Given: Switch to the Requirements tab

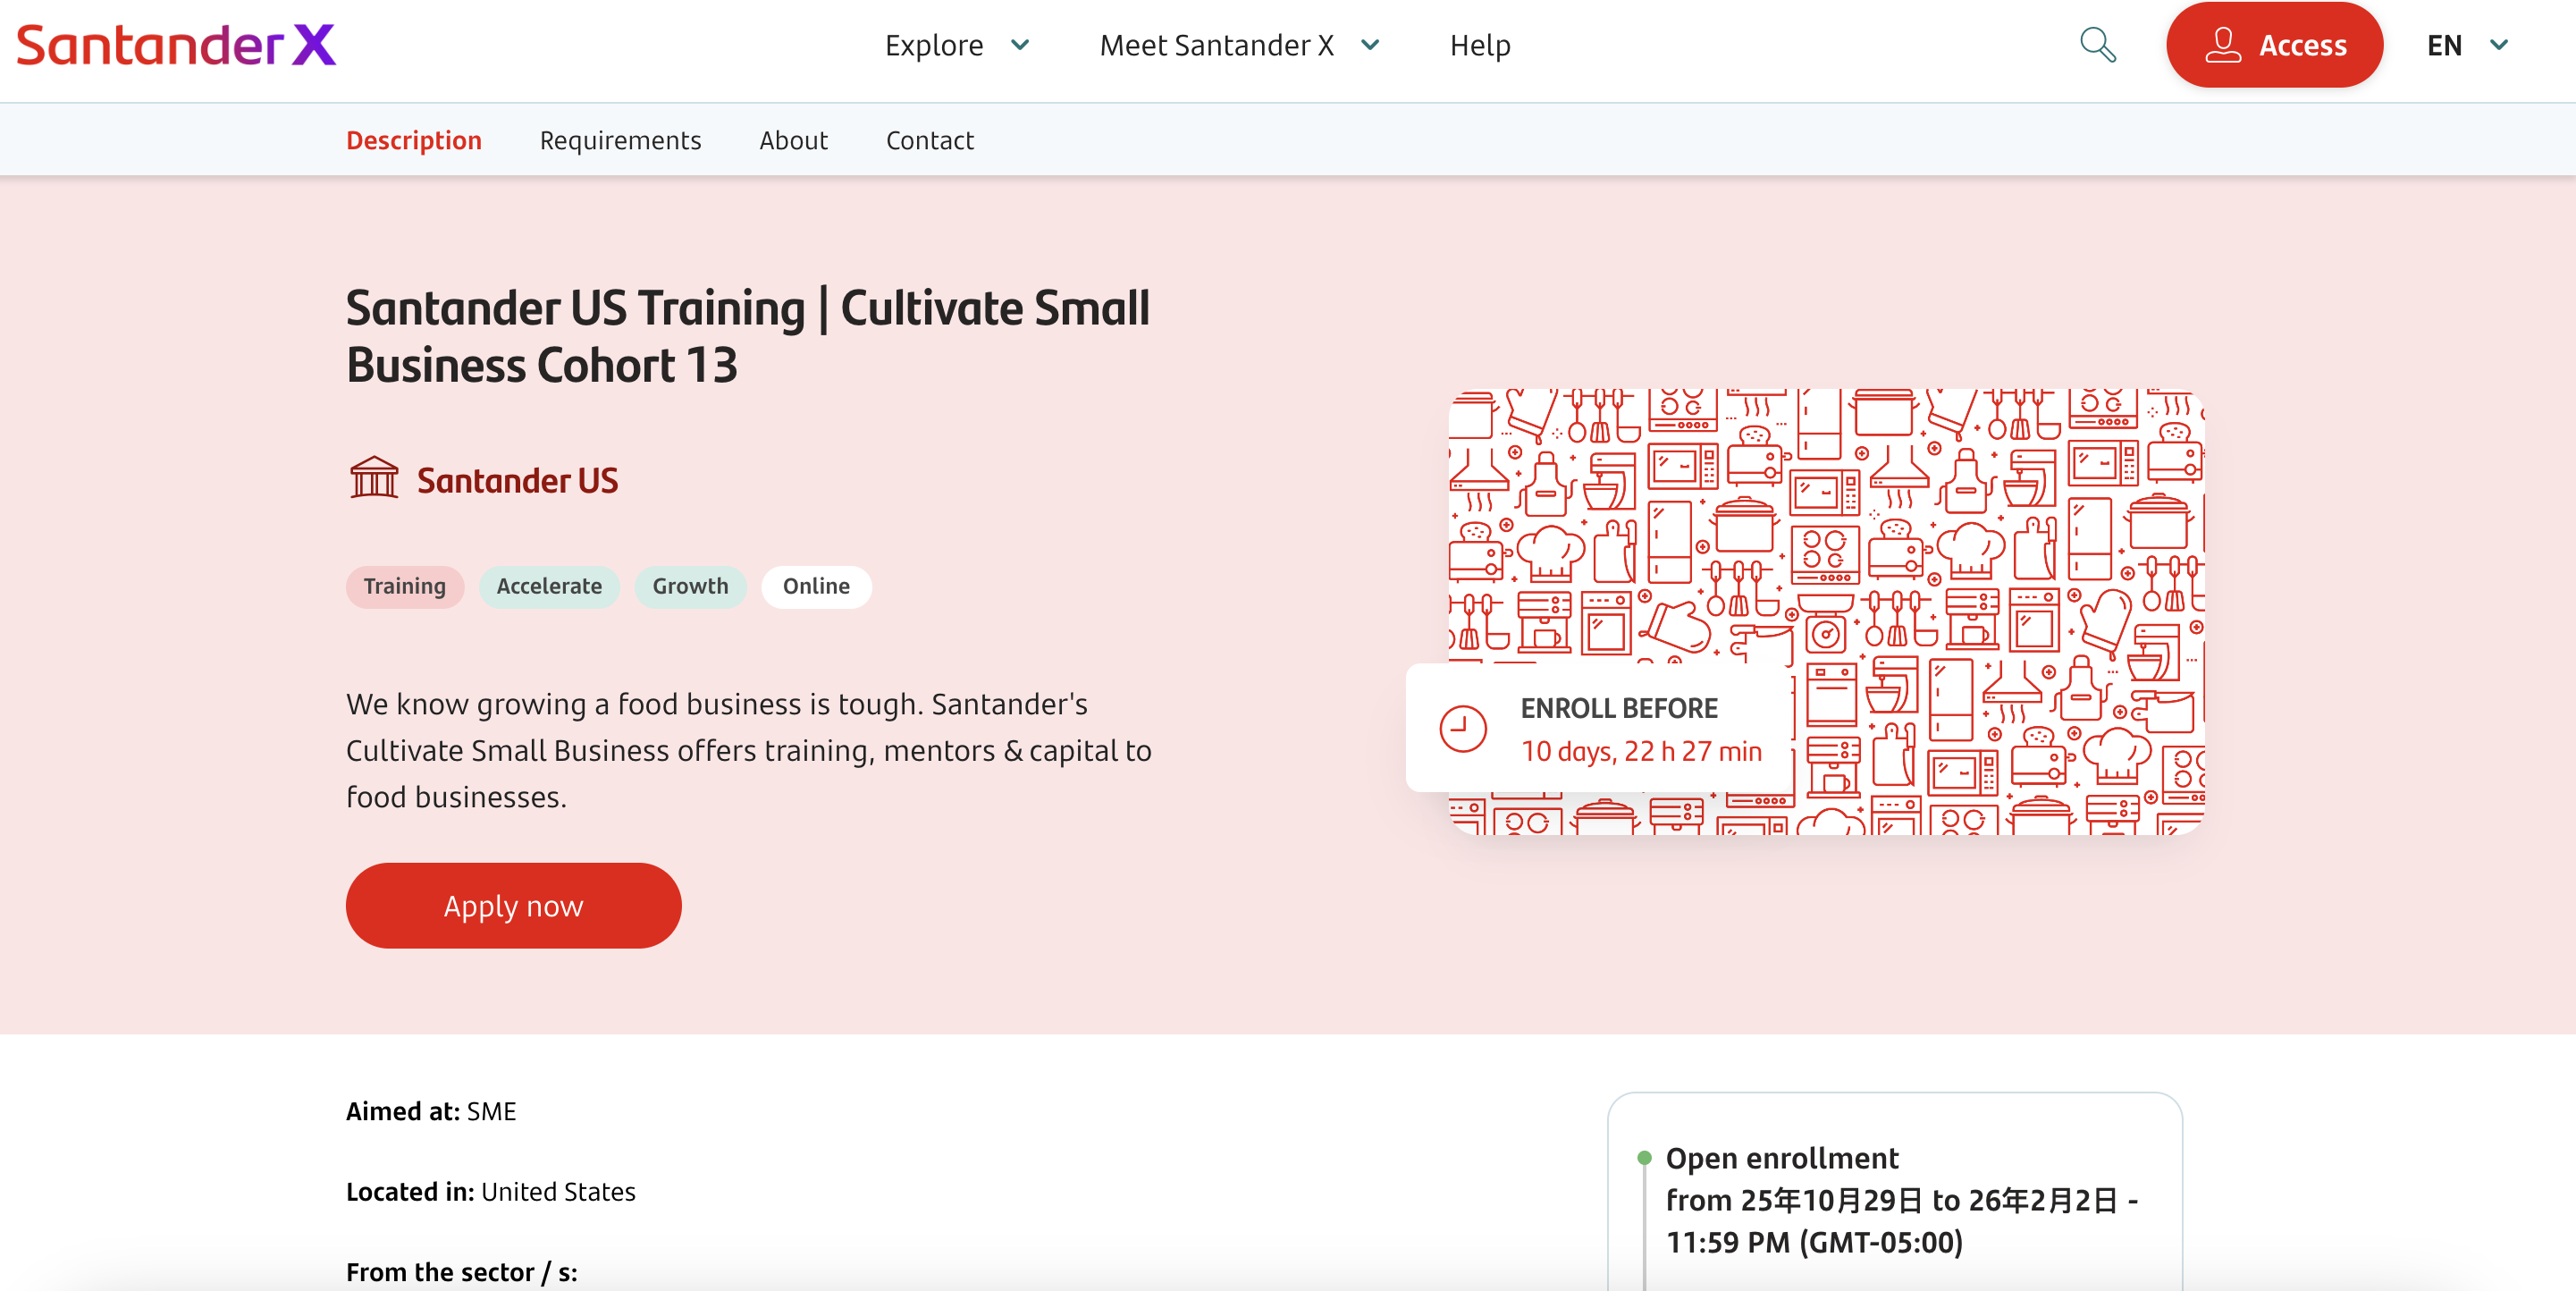Looking at the screenshot, I should point(620,140).
